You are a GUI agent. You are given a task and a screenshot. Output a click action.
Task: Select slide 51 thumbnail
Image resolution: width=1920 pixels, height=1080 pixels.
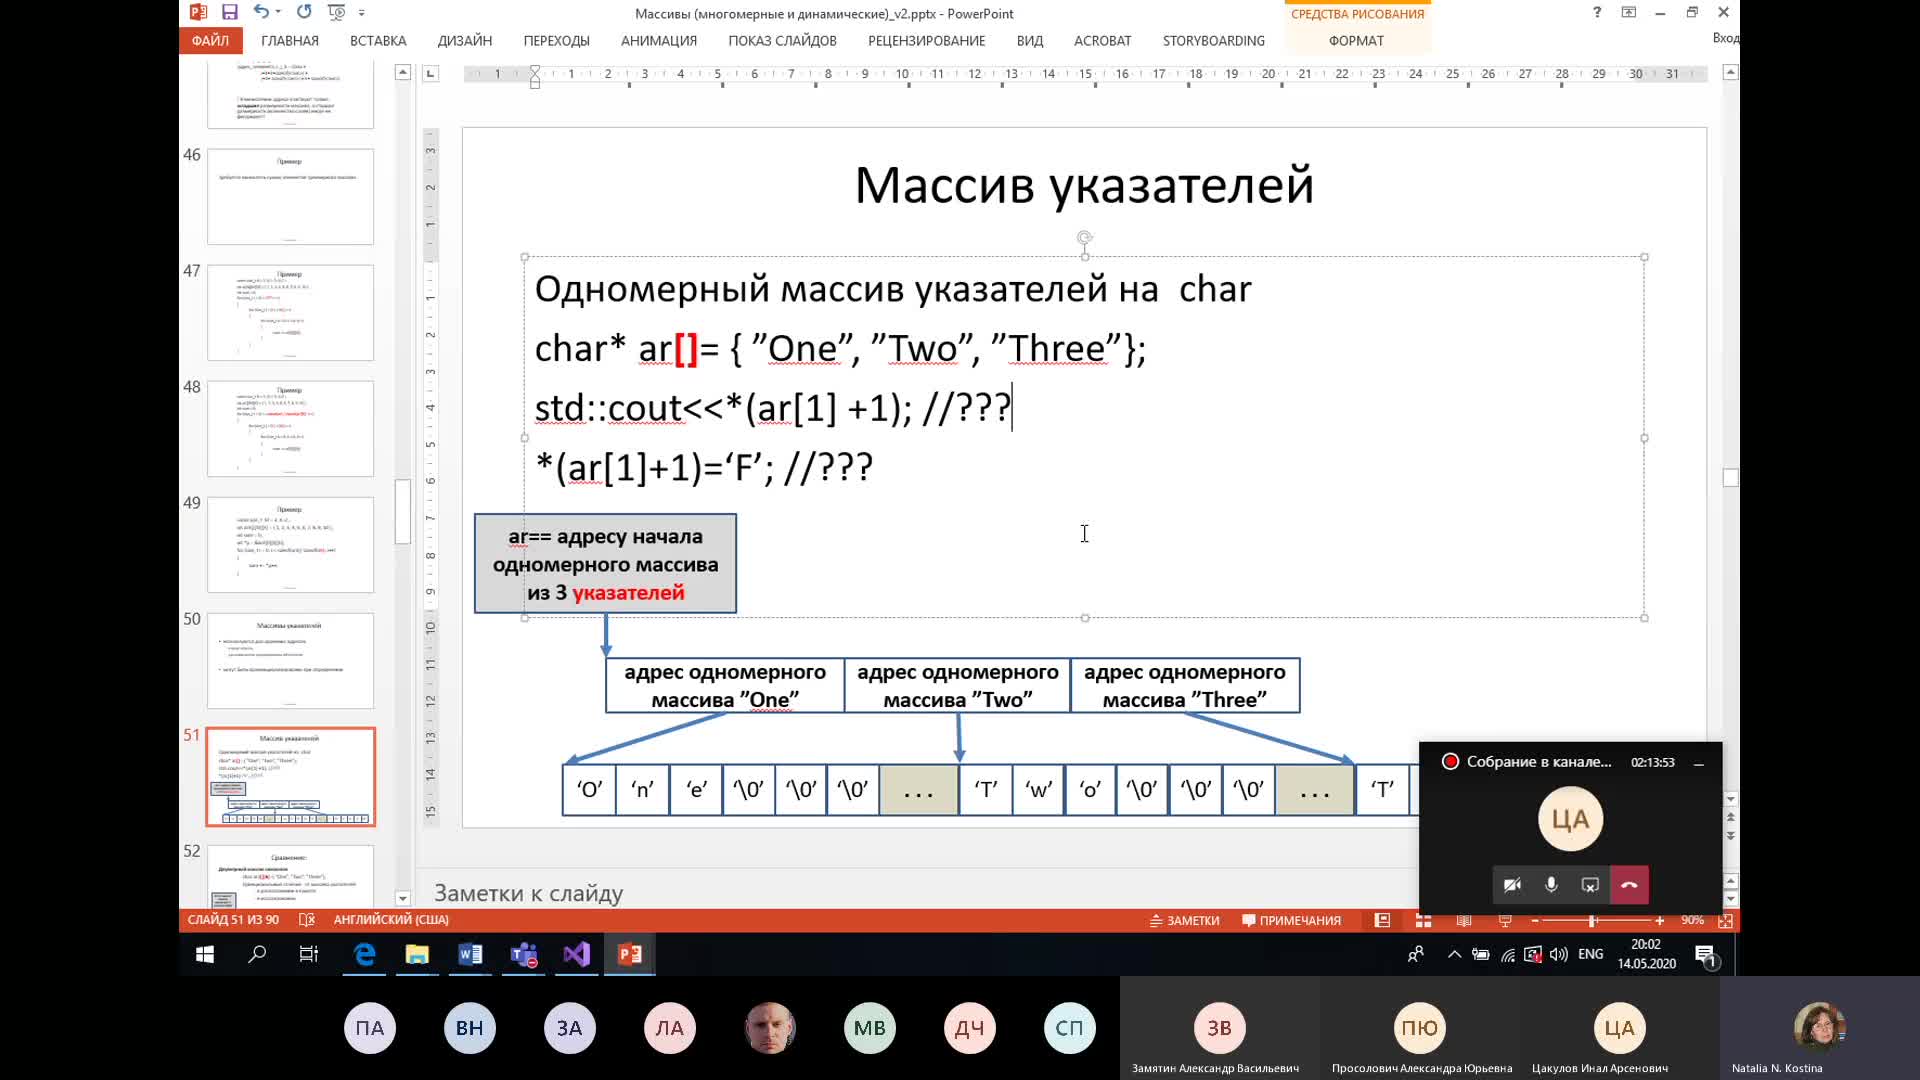pyautogui.click(x=290, y=776)
